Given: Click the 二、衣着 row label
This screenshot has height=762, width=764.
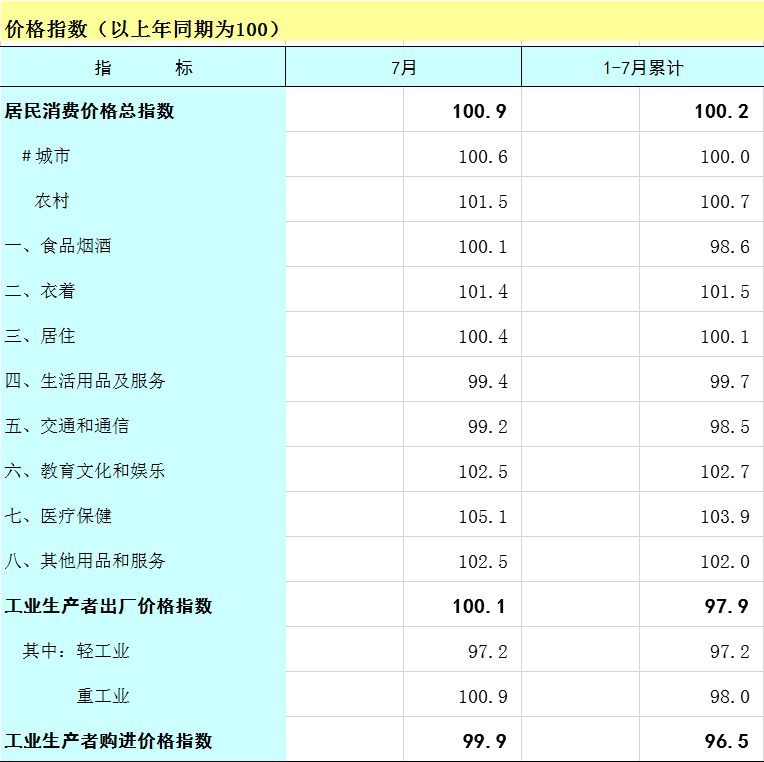Looking at the screenshot, I should click(40, 291).
